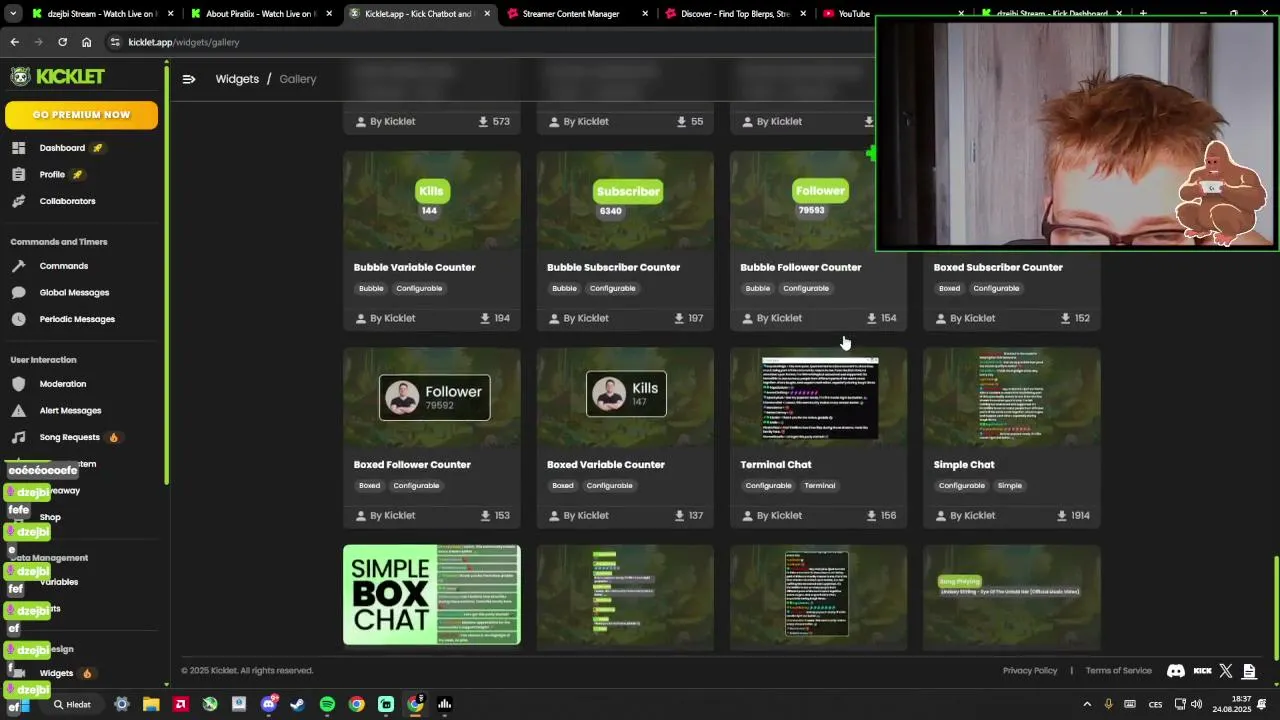Open Song Requests
This screenshot has width=1280, height=720.
tap(69, 437)
